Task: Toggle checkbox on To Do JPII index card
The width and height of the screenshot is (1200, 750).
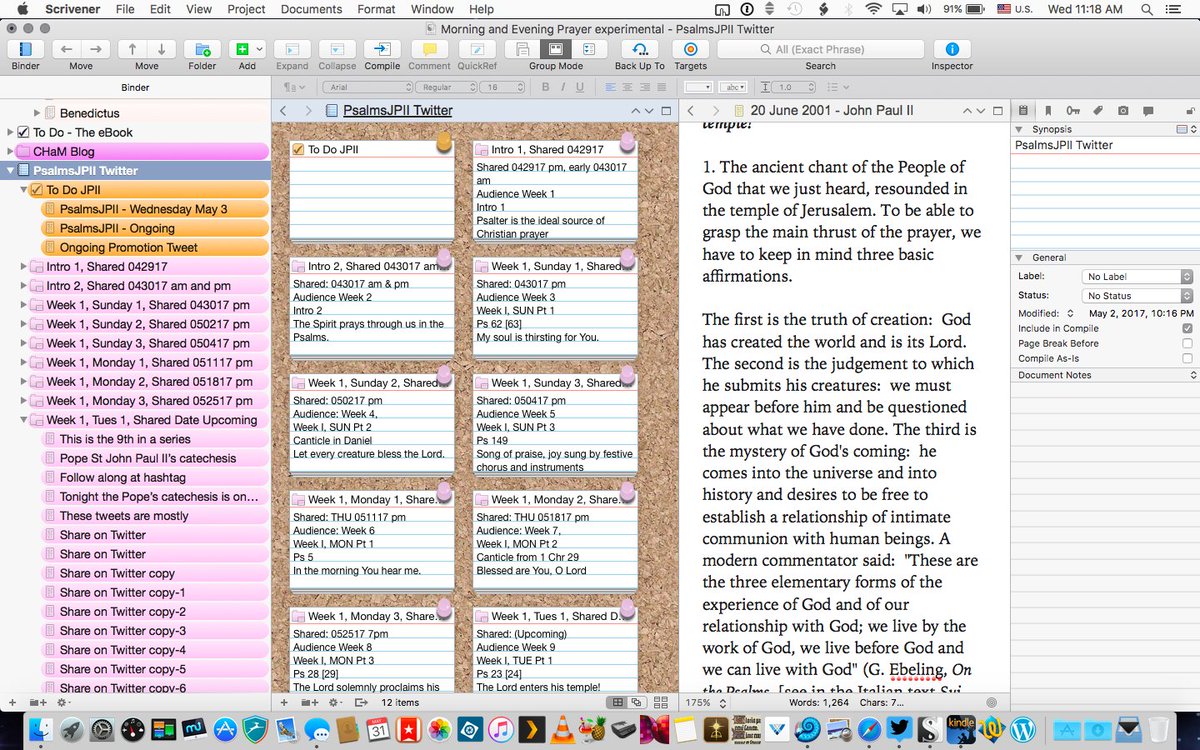Action: 298,150
